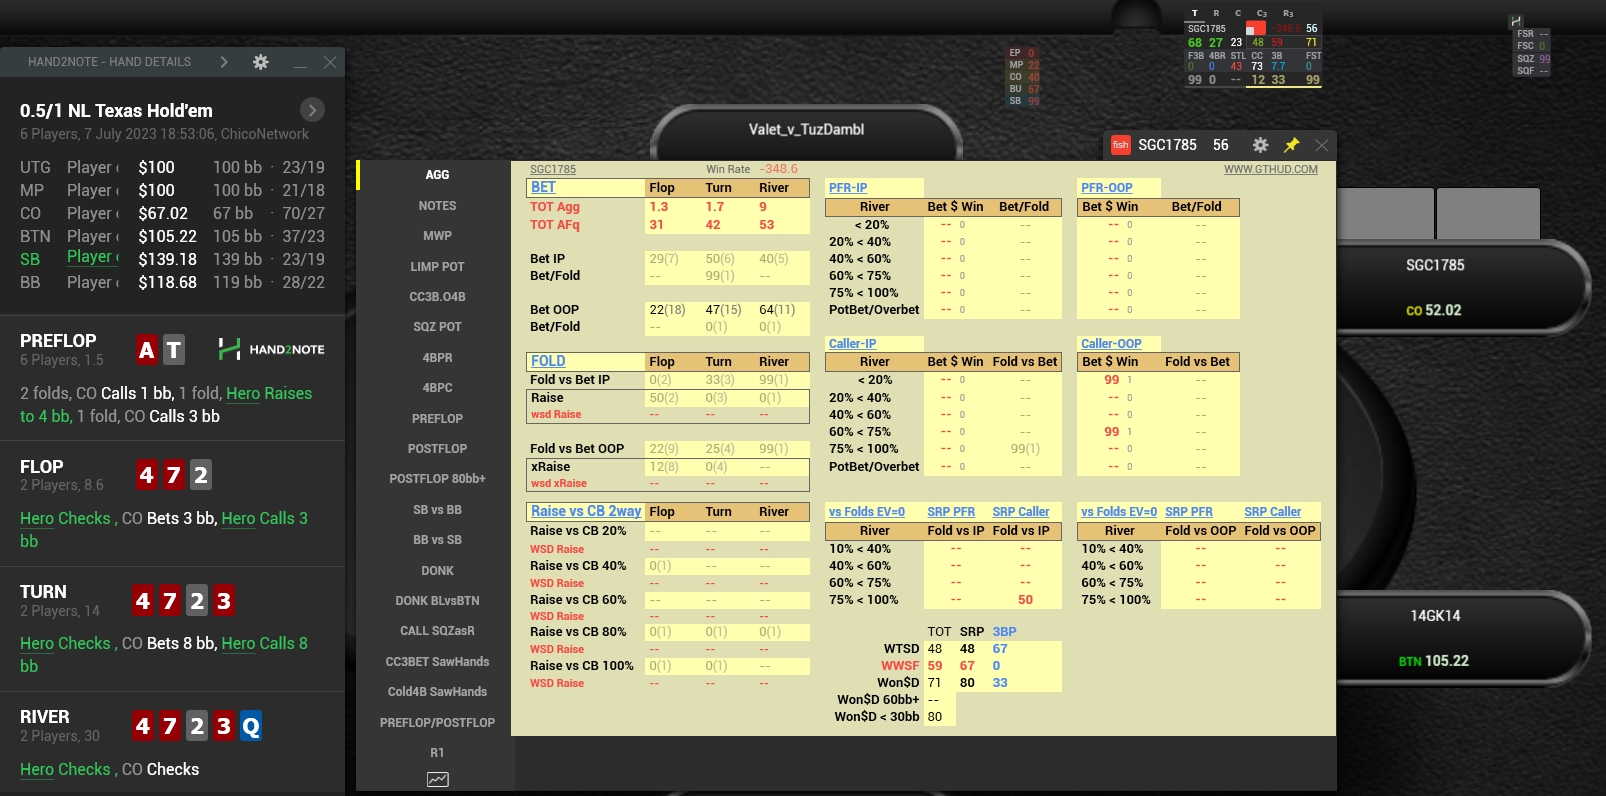Click the 3BP column header link

1004,632
